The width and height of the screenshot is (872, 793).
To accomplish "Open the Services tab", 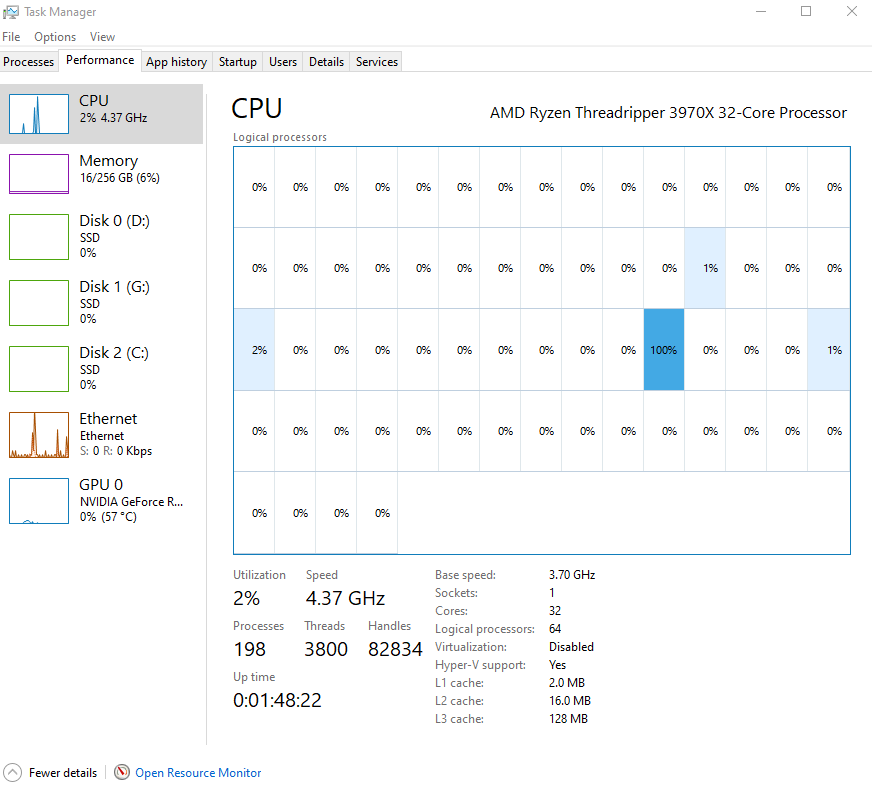I will click(376, 62).
